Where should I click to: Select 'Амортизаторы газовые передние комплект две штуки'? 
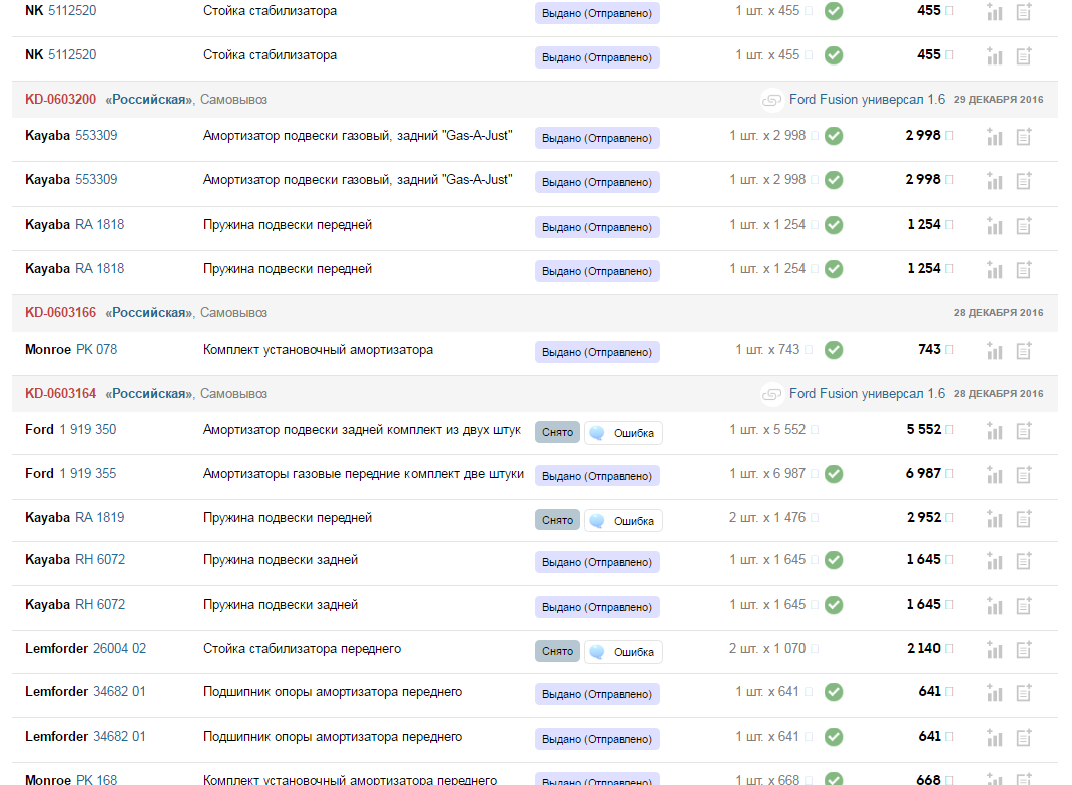pyautogui.click(x=364, y=474)
